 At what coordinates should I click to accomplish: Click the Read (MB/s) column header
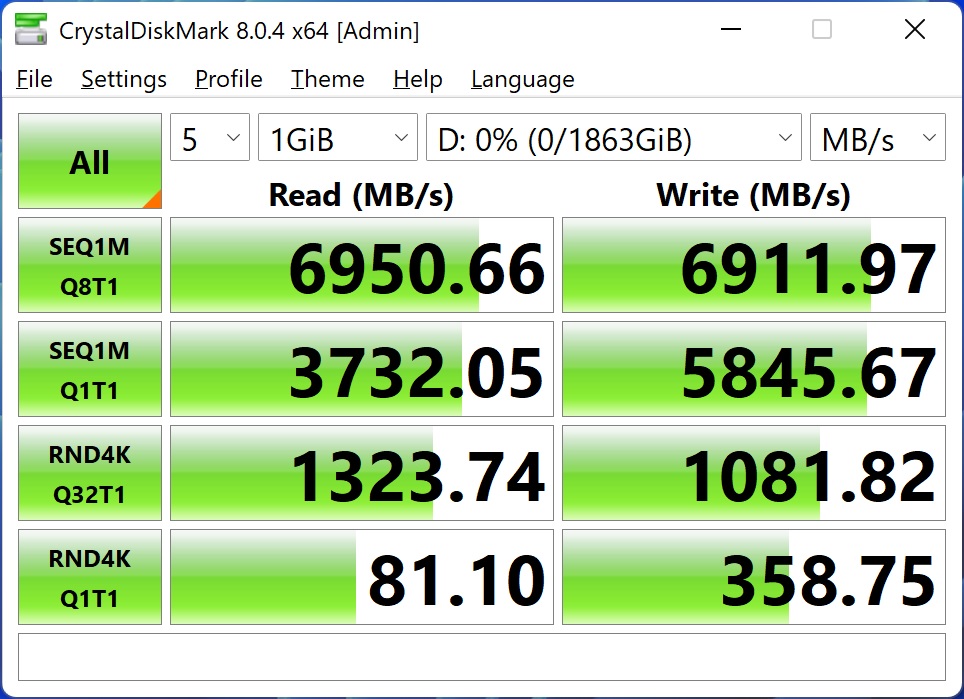[x=362, y=195]
